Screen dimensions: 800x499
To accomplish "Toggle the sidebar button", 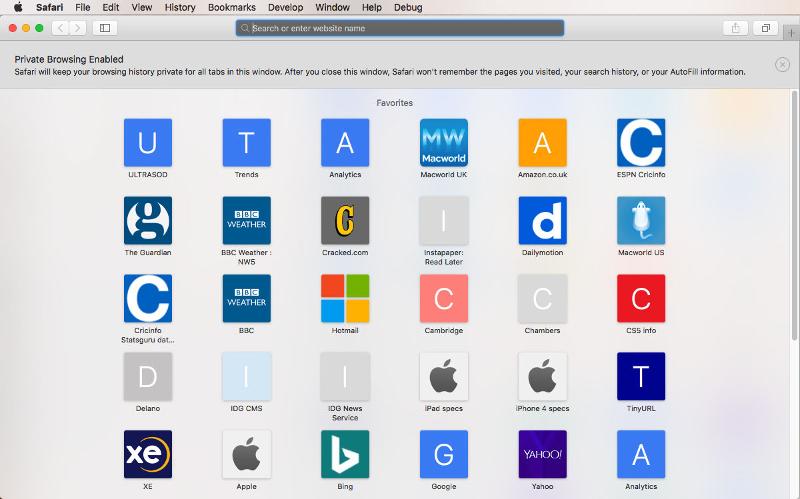I will pyautogui.click(x=105, y=28).
